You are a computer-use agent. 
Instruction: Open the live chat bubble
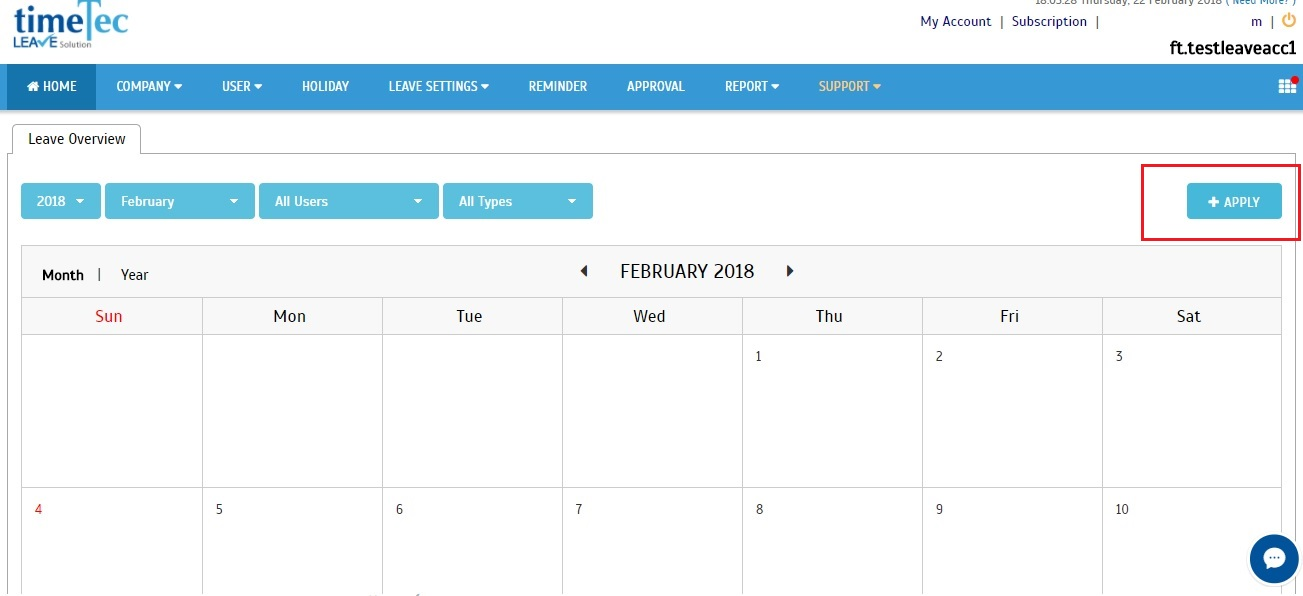(x=1274, y=558)
